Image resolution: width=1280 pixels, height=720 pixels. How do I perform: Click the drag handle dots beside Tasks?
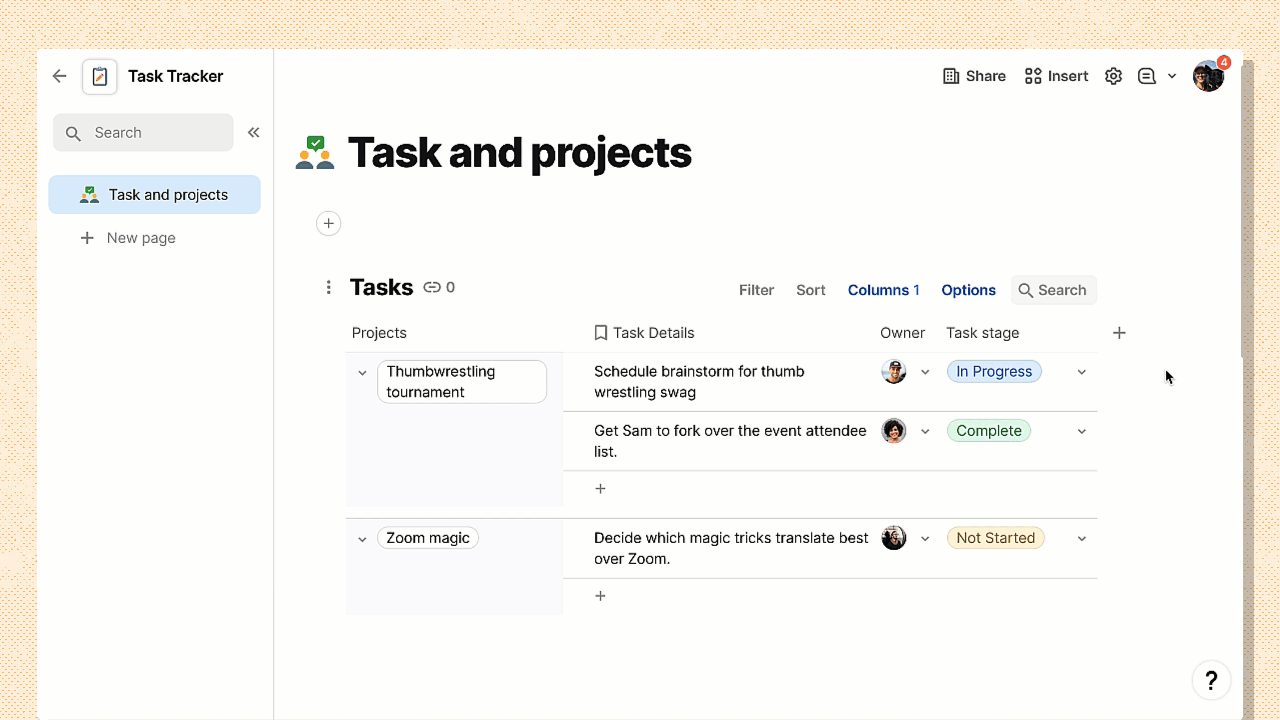coord(328,287)
